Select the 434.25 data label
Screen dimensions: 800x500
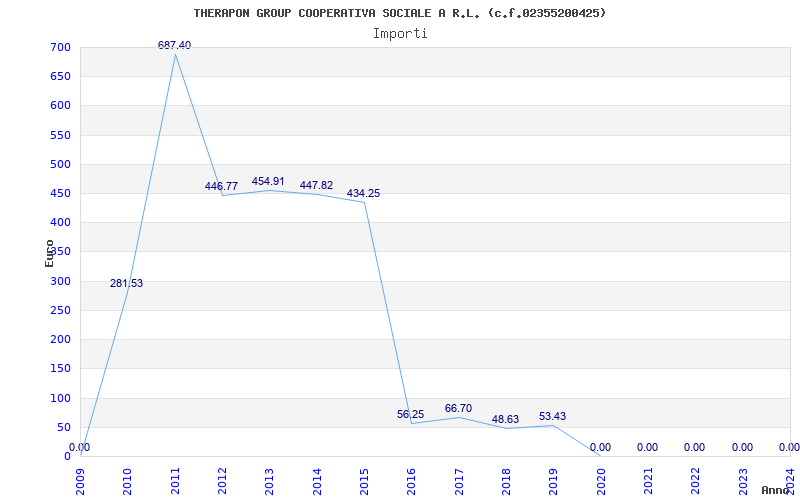(x=363, y=193)
